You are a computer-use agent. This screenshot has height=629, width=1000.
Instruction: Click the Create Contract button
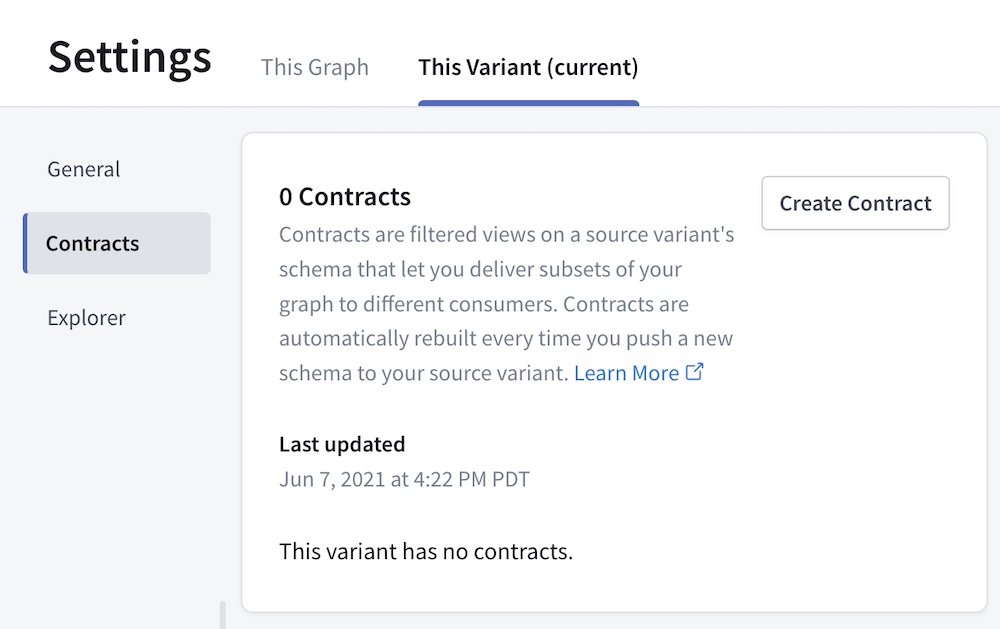(x=855, y=203)
